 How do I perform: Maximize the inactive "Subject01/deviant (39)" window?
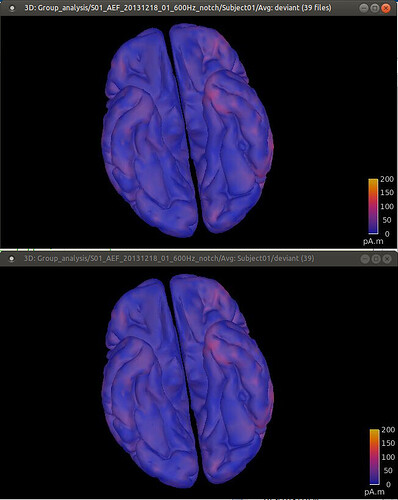(x=376, y=259)
